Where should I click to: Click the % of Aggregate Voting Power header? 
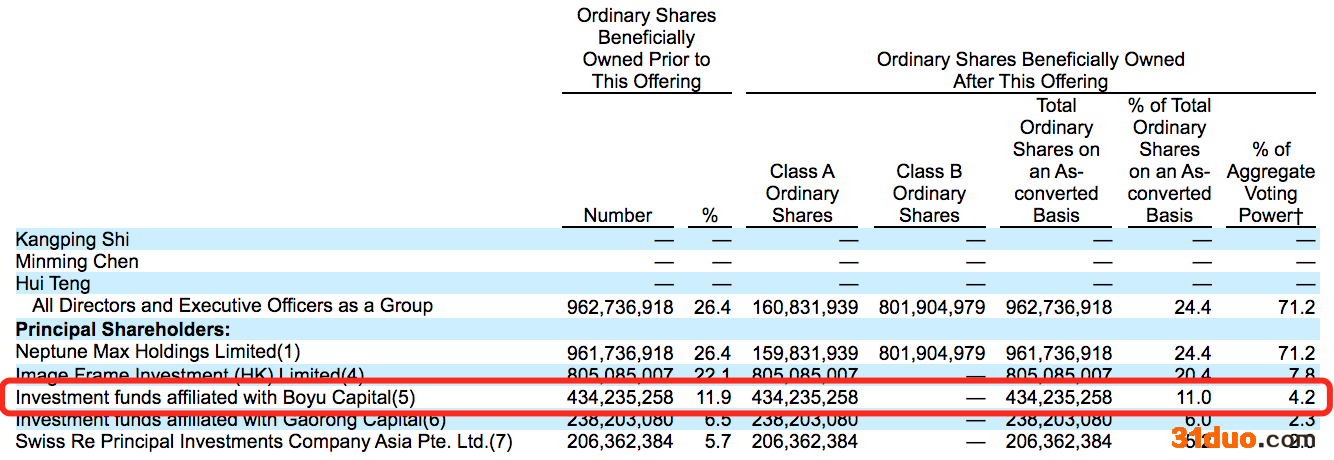point(1270,183)
